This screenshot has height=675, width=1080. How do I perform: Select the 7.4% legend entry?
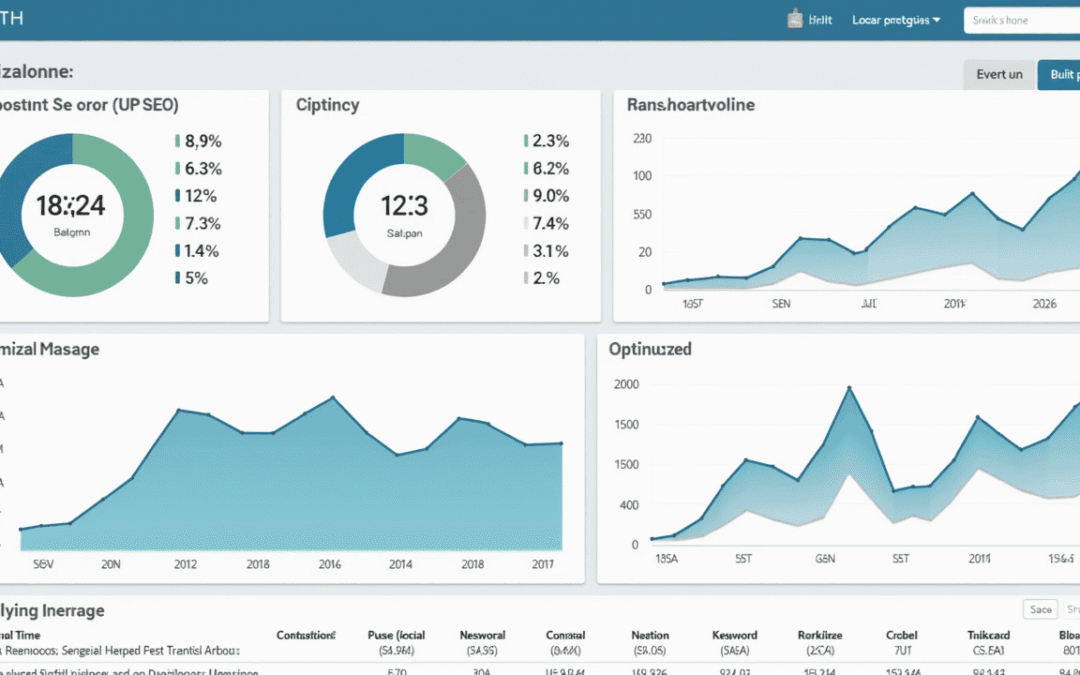click(547, 224)
